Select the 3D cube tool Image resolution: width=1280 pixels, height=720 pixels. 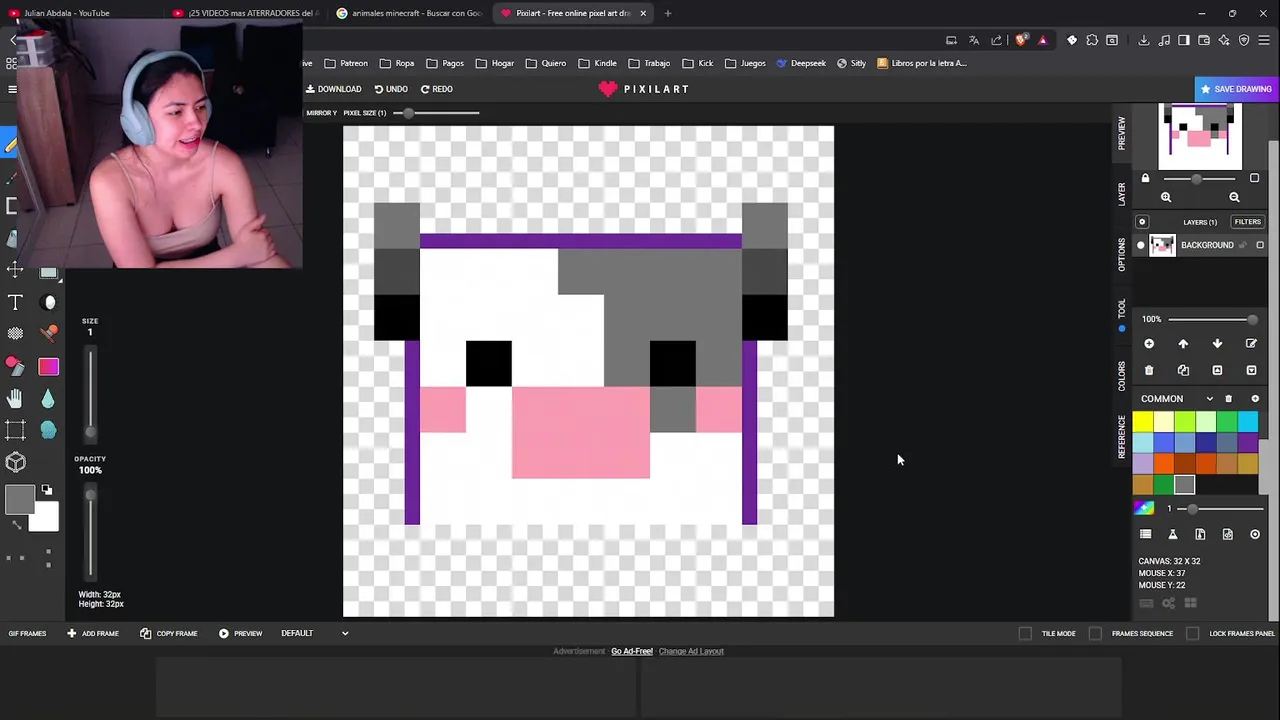(15, 462)
